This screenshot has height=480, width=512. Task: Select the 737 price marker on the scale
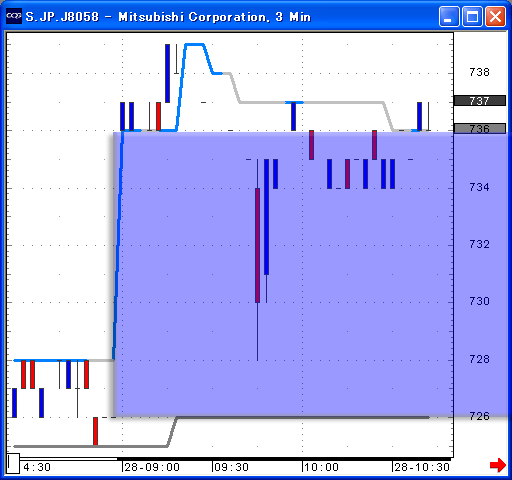pyautogui.click(x=479, y=101)
